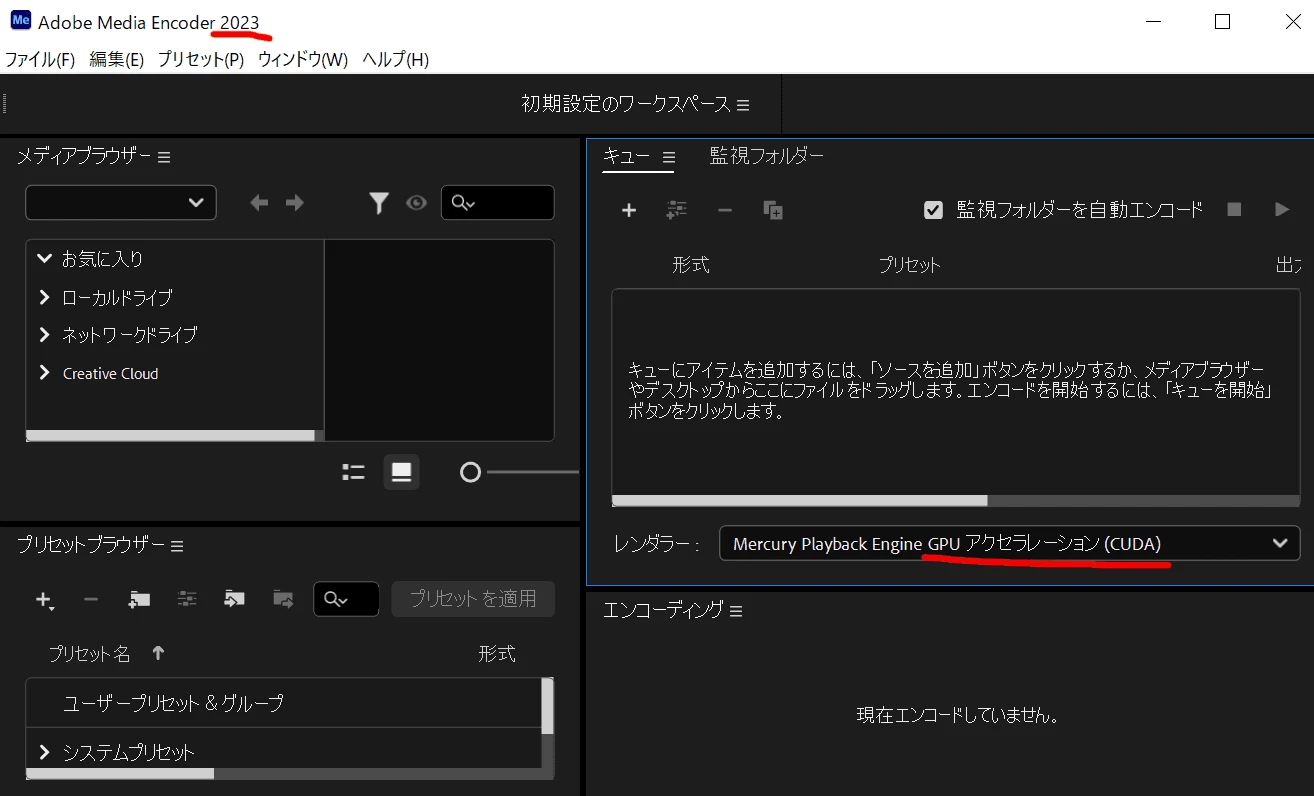Click the Media Encoder app icon in title bar
1314x796 pixels.
pyautogui.click(x=21, y=21)
